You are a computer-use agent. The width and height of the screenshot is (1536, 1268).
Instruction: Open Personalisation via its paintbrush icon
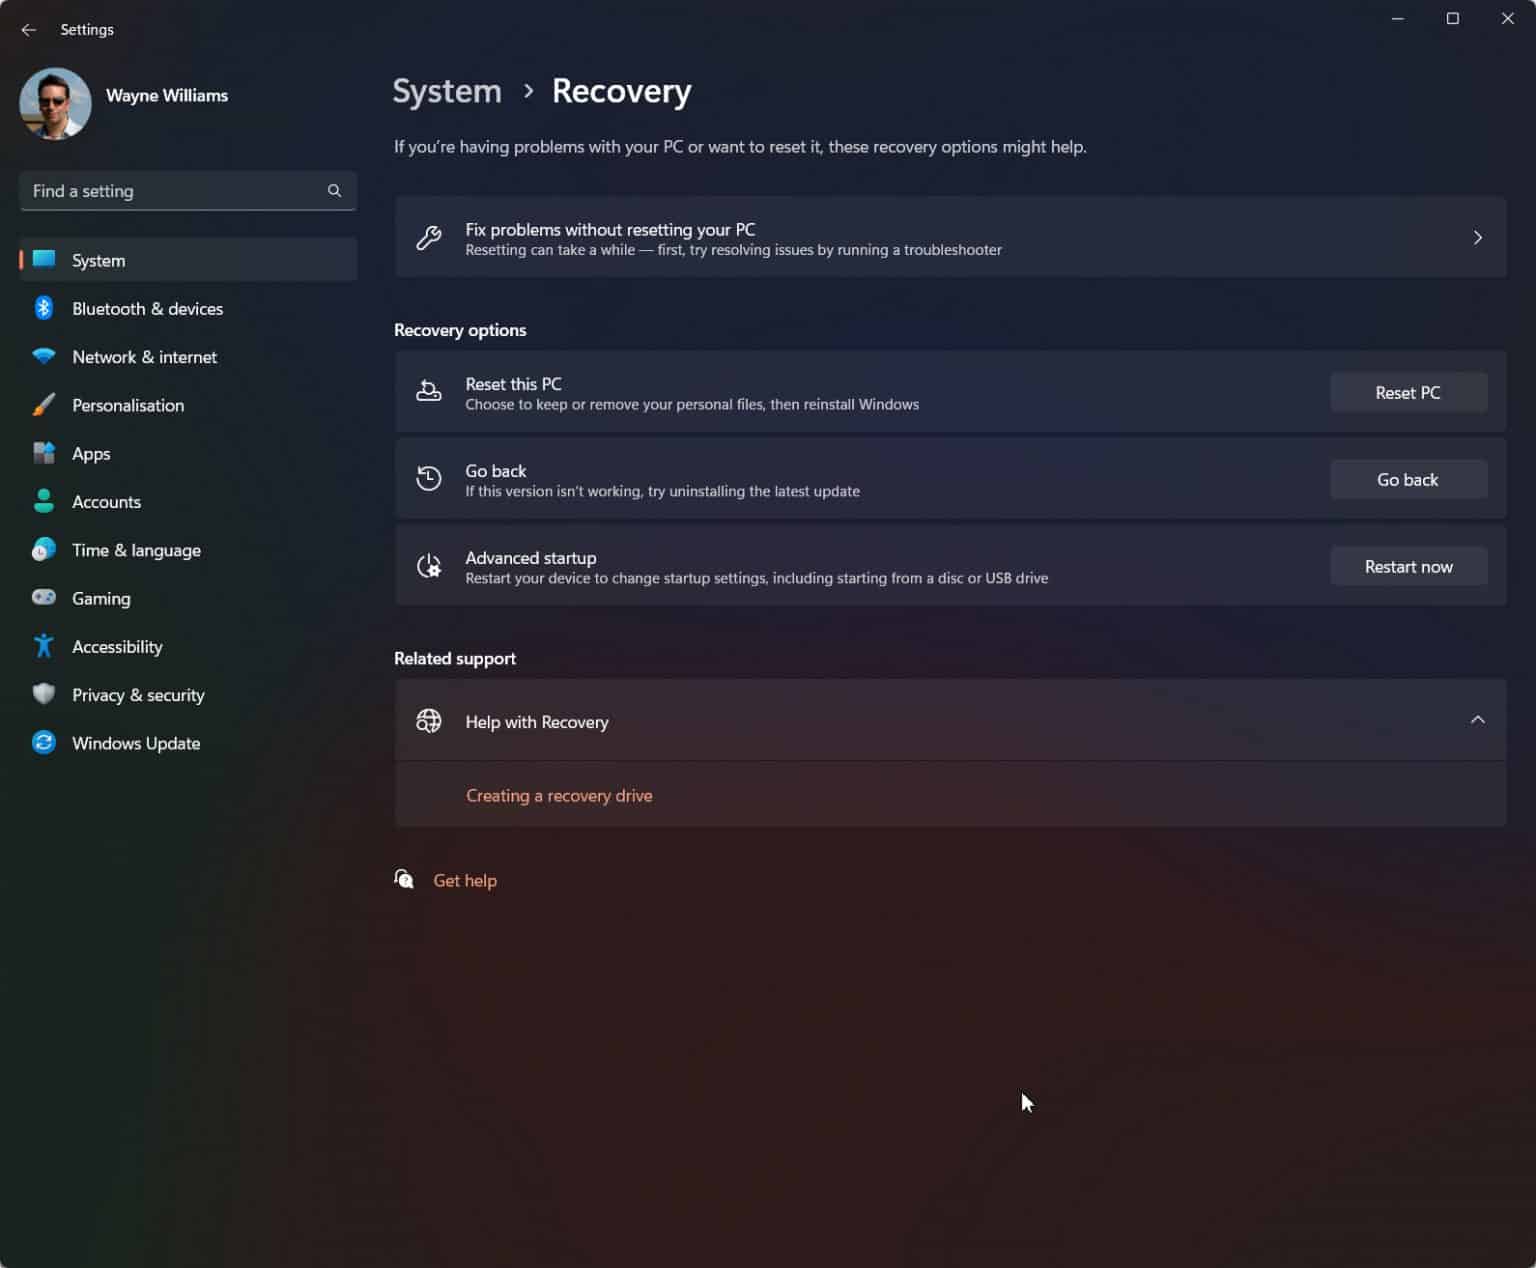tap(44, 405)
